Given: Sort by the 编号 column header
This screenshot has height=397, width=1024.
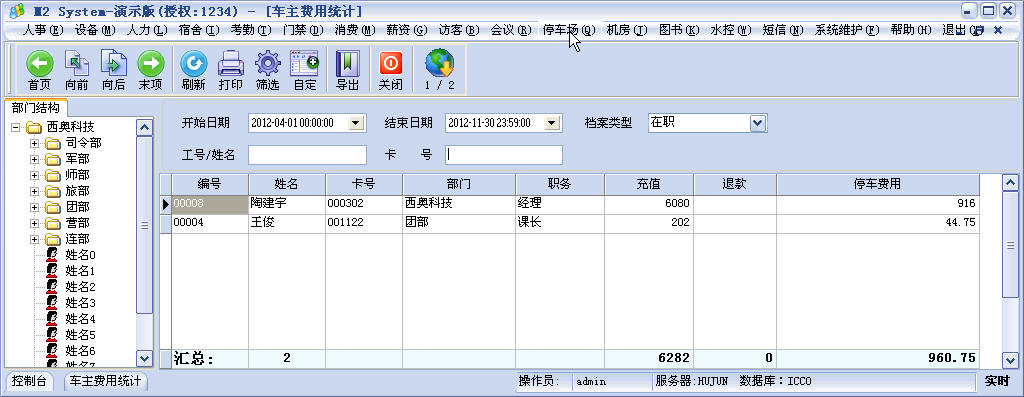Looking at the screenshot, I should point(210,184).
